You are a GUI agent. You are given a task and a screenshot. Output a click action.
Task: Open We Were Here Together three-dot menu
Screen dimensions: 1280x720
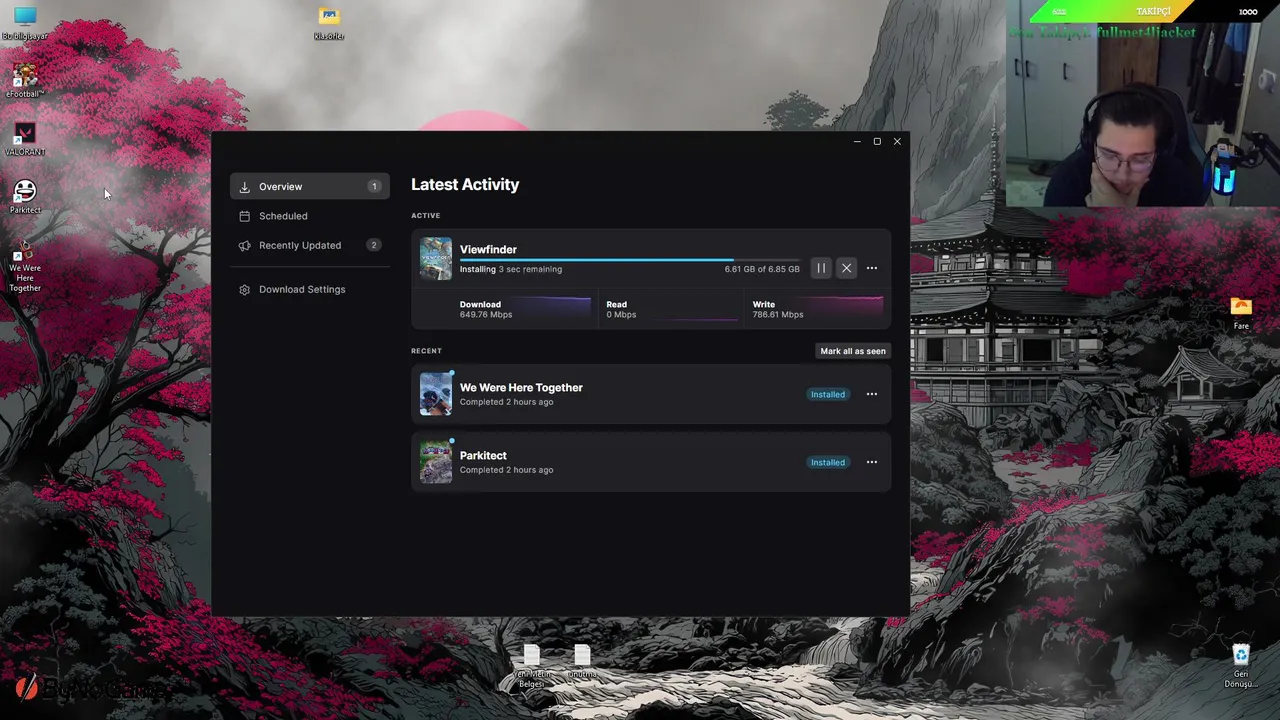click(x=872, y=394)
